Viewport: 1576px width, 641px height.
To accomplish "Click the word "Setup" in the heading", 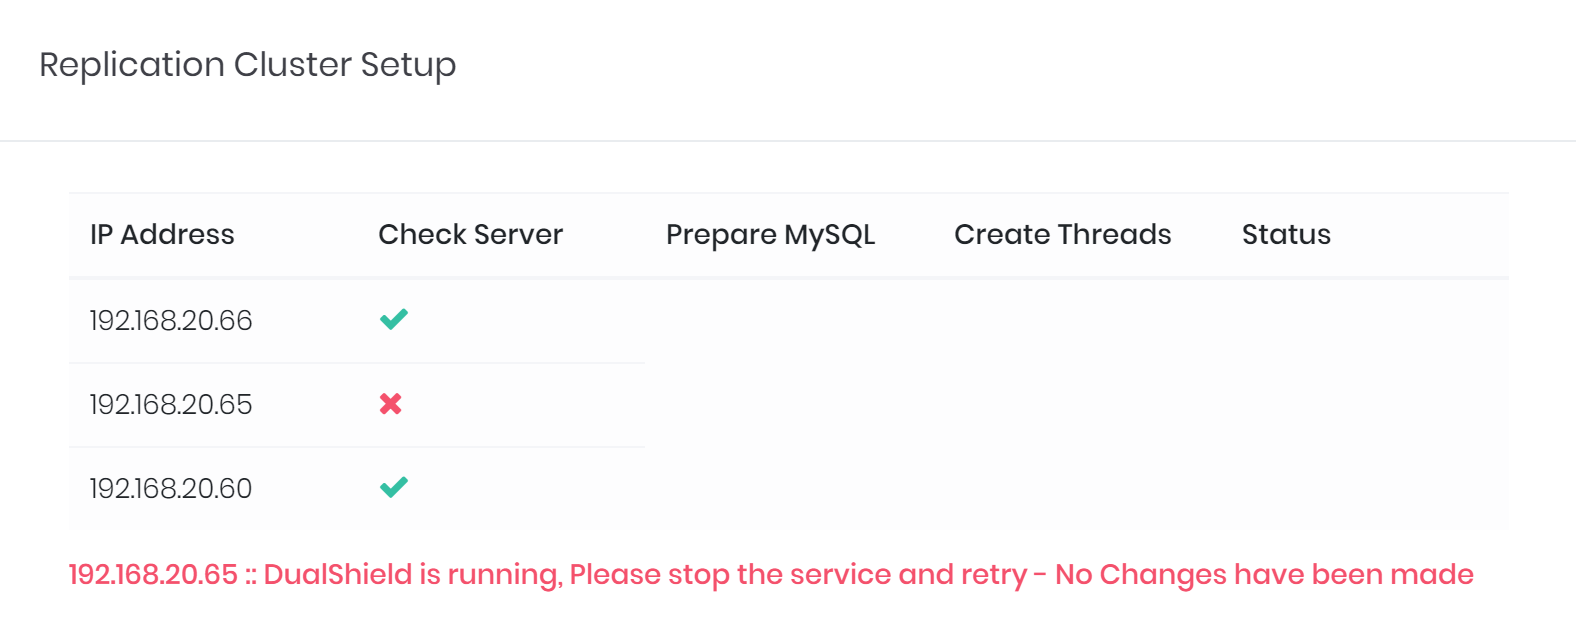I will pyautogui.click(x=408, y=65).
